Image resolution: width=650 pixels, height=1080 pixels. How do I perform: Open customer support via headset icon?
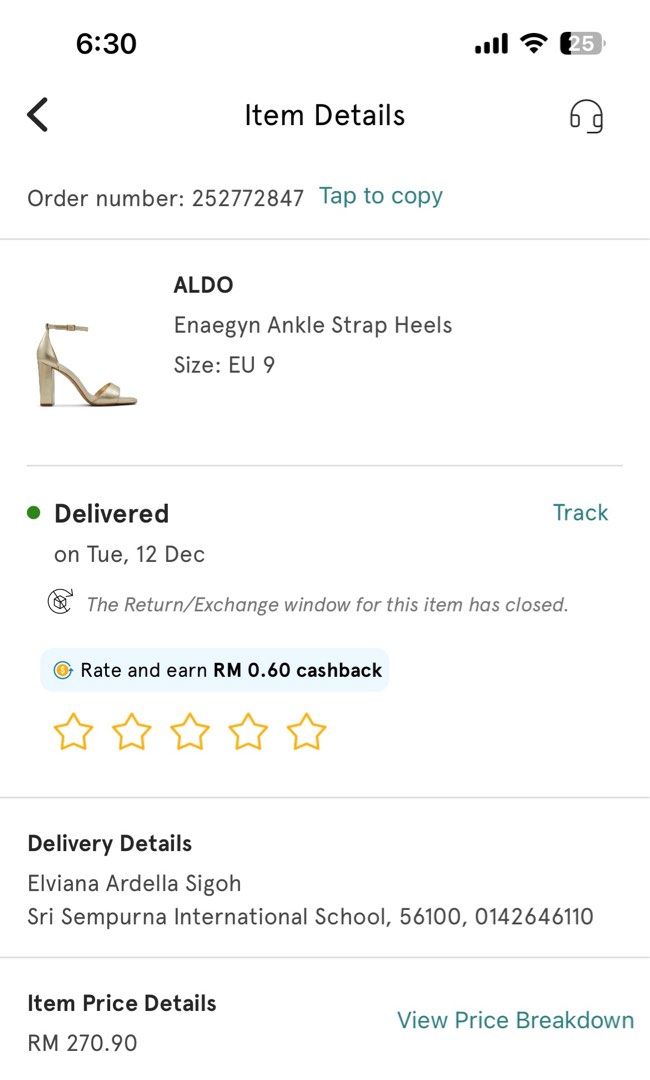pos(586,116)
